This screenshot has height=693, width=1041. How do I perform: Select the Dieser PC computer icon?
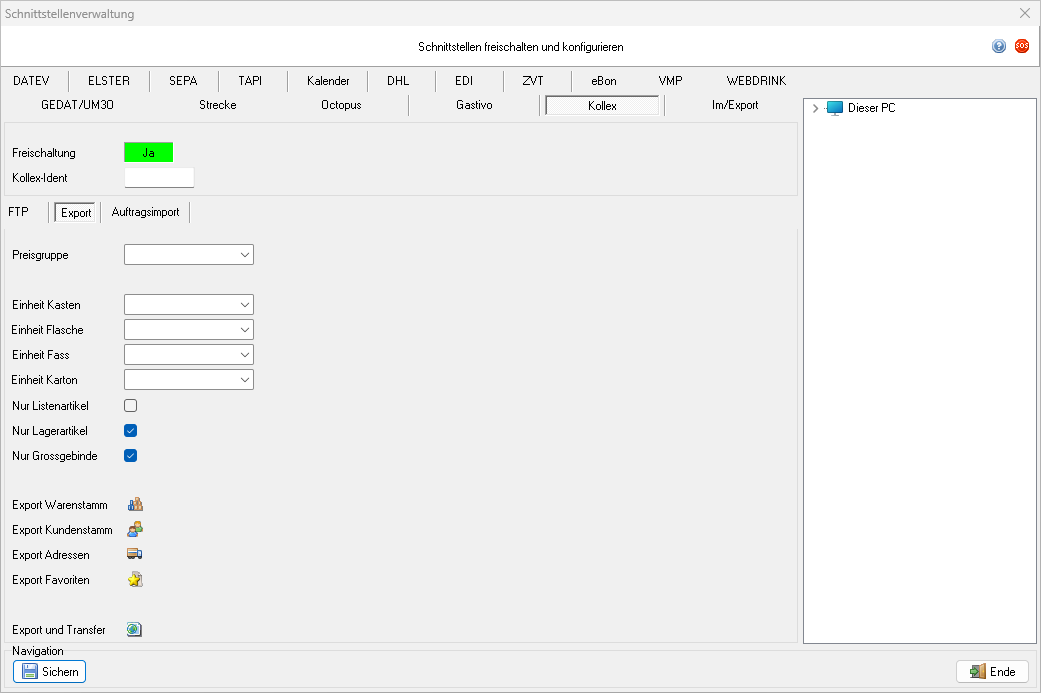pyautogui.click(x=835, y=108)
